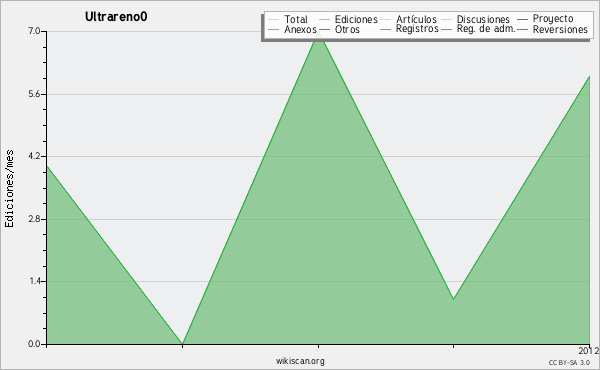This screenshot has height=370, width=600.
Task: Click the red Reversiones line swatch
Action: [x=522, y=29]
